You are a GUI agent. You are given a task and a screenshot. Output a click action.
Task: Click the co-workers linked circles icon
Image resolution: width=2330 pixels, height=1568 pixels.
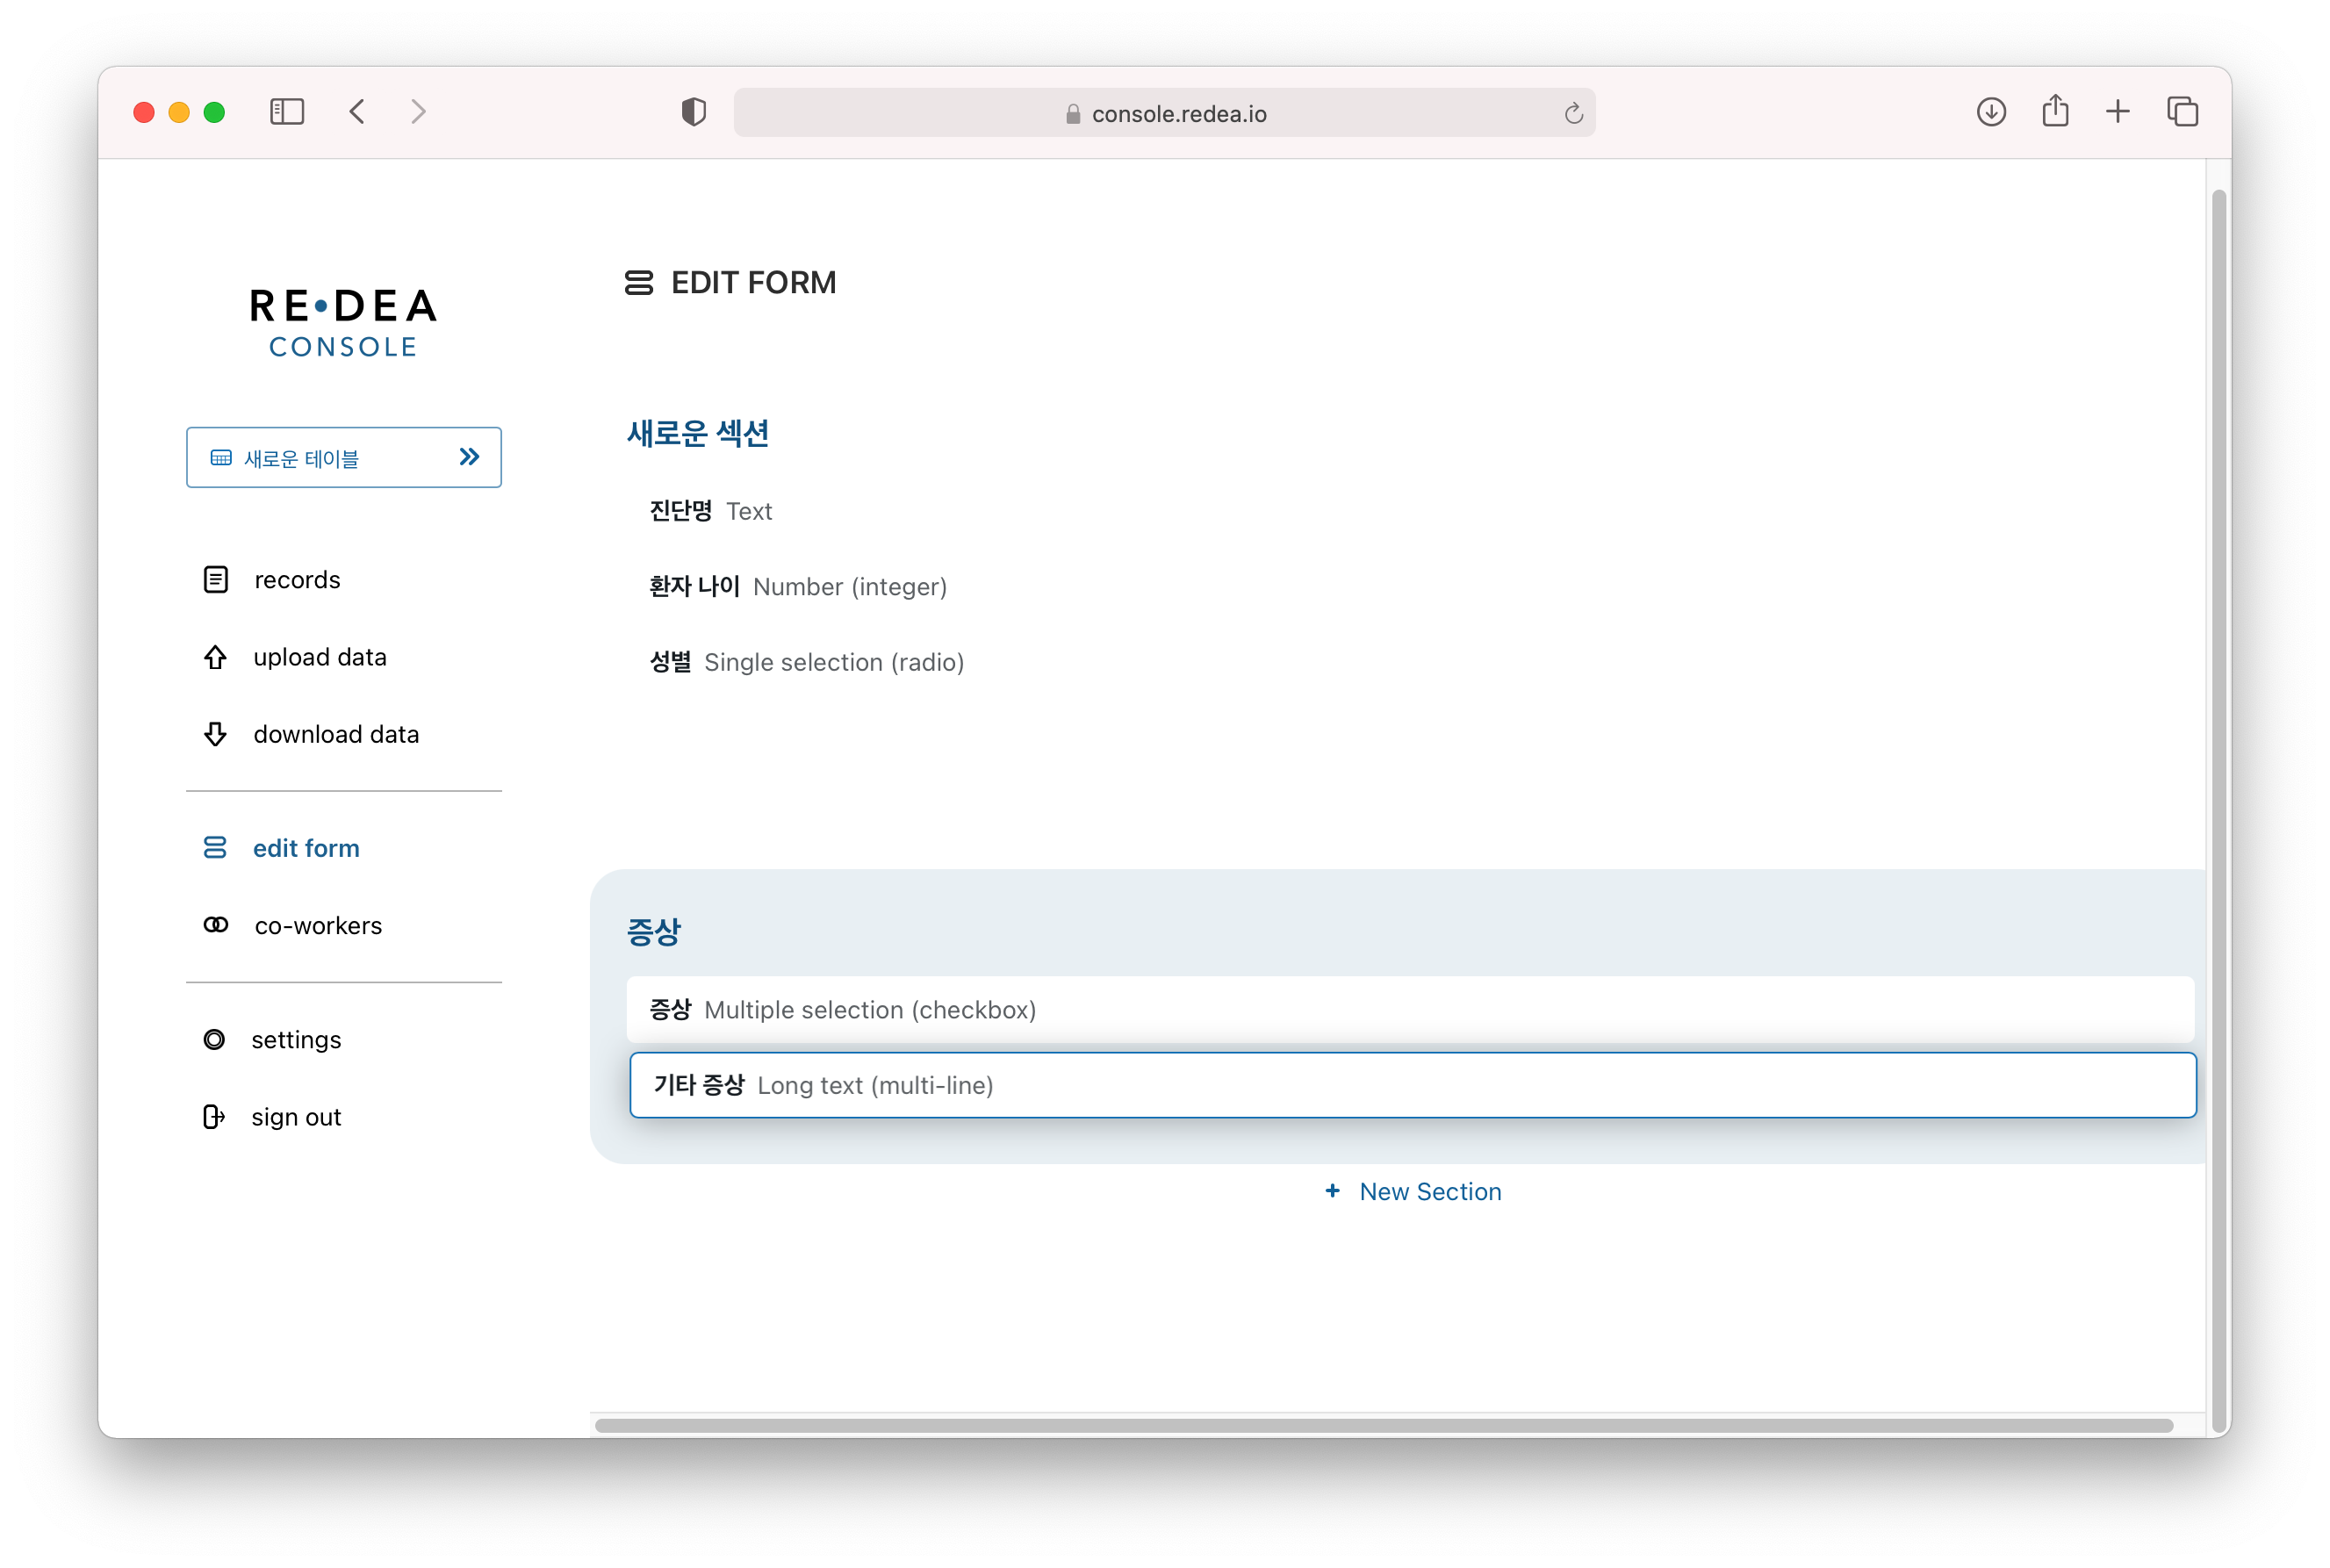(x=216, y=925)
